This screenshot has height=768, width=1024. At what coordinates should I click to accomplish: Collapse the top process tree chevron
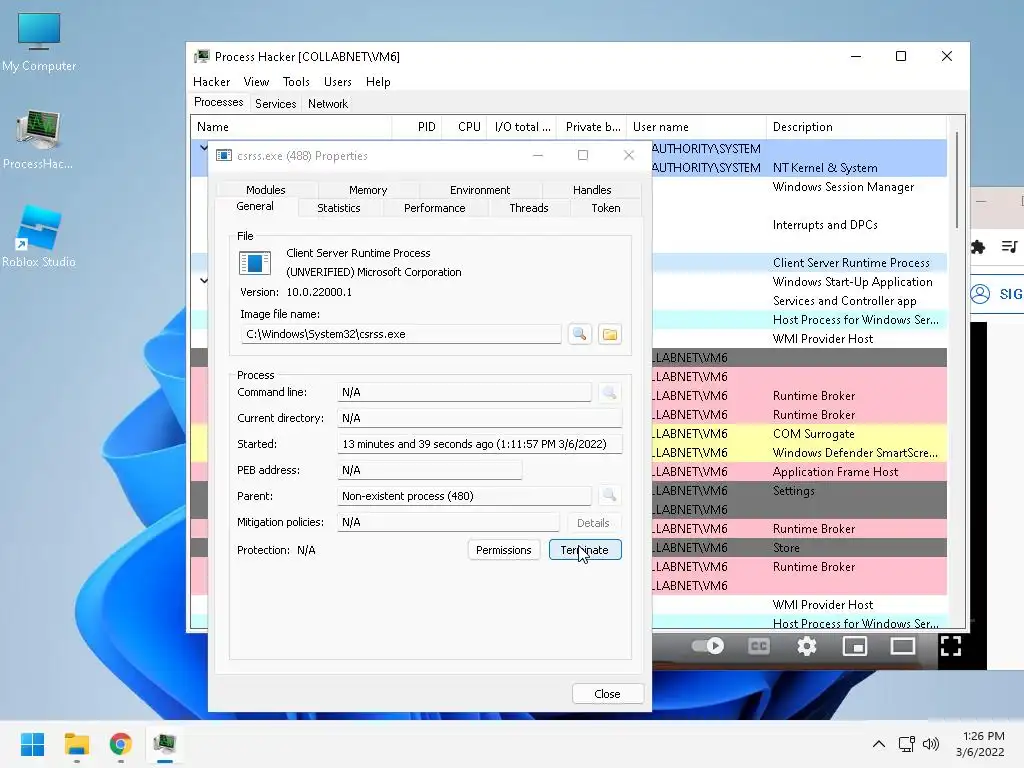click(x=203, y=148)
